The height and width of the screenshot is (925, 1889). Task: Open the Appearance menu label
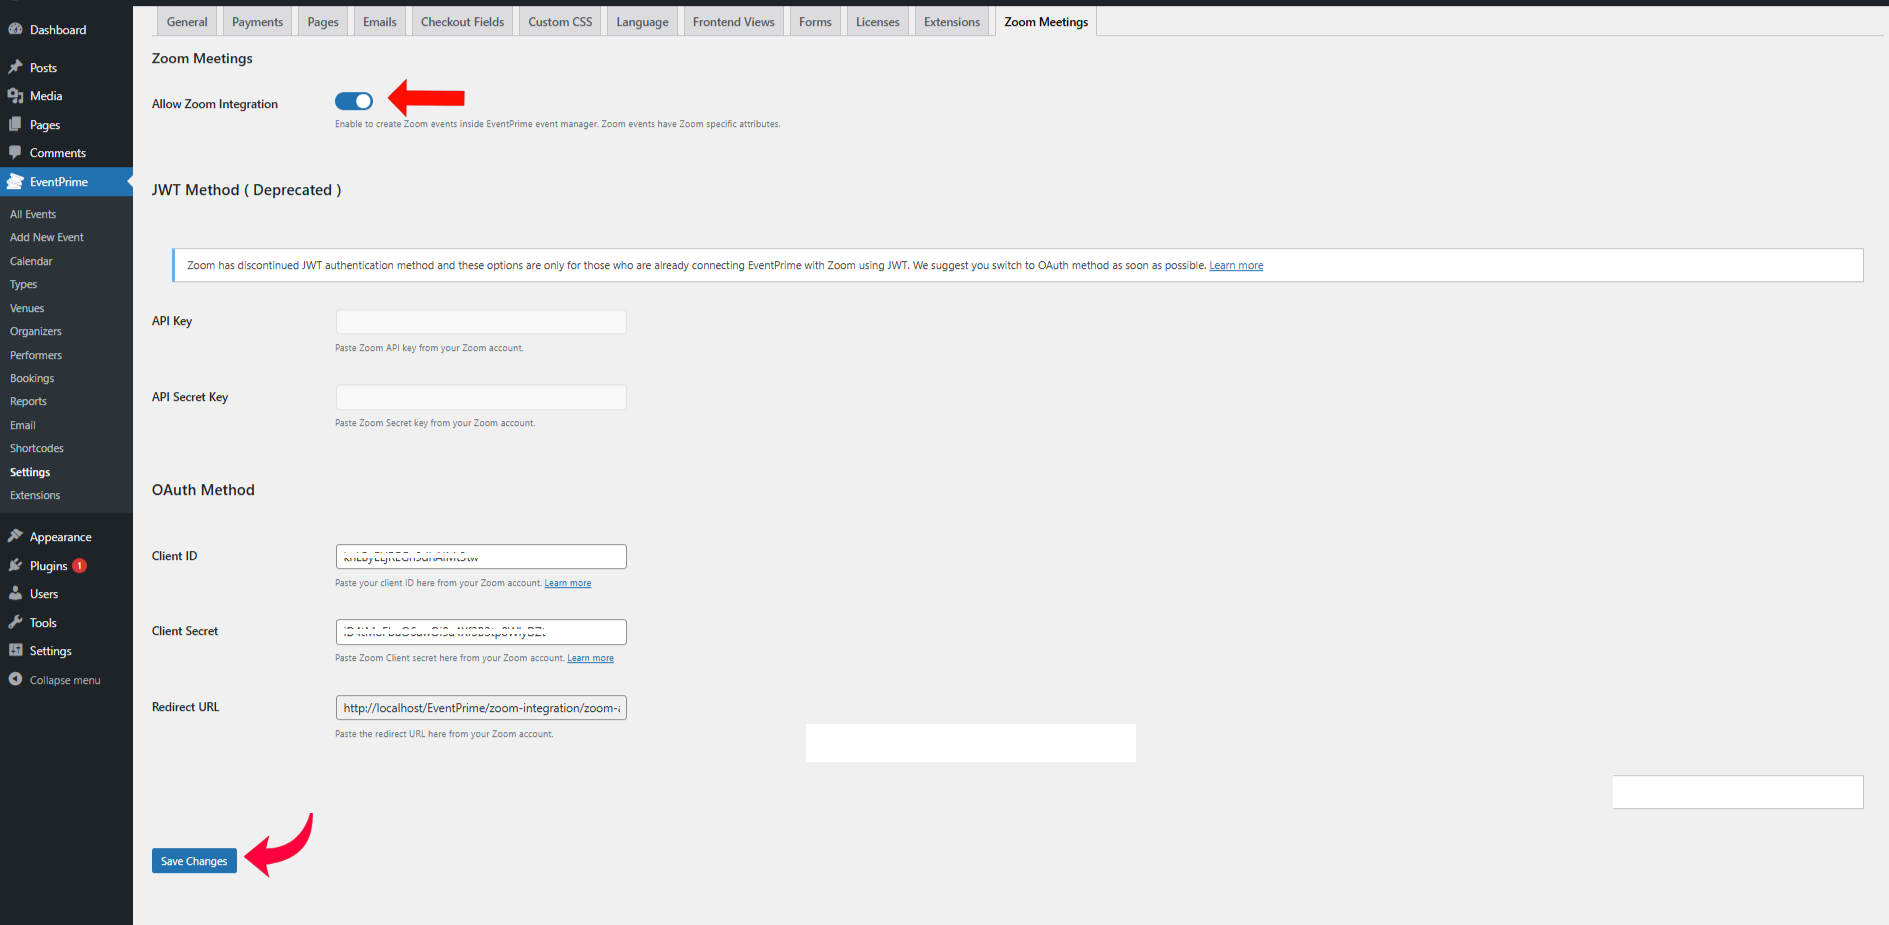coord(61,537)
